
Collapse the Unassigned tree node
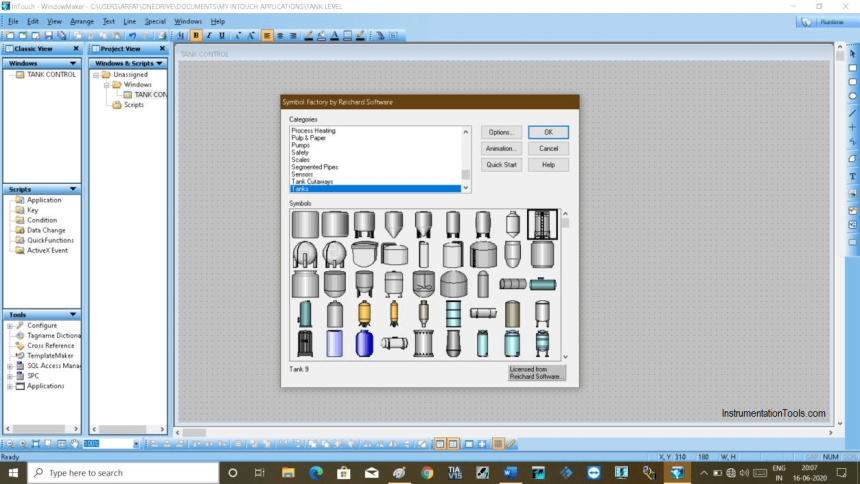point(96,75)
